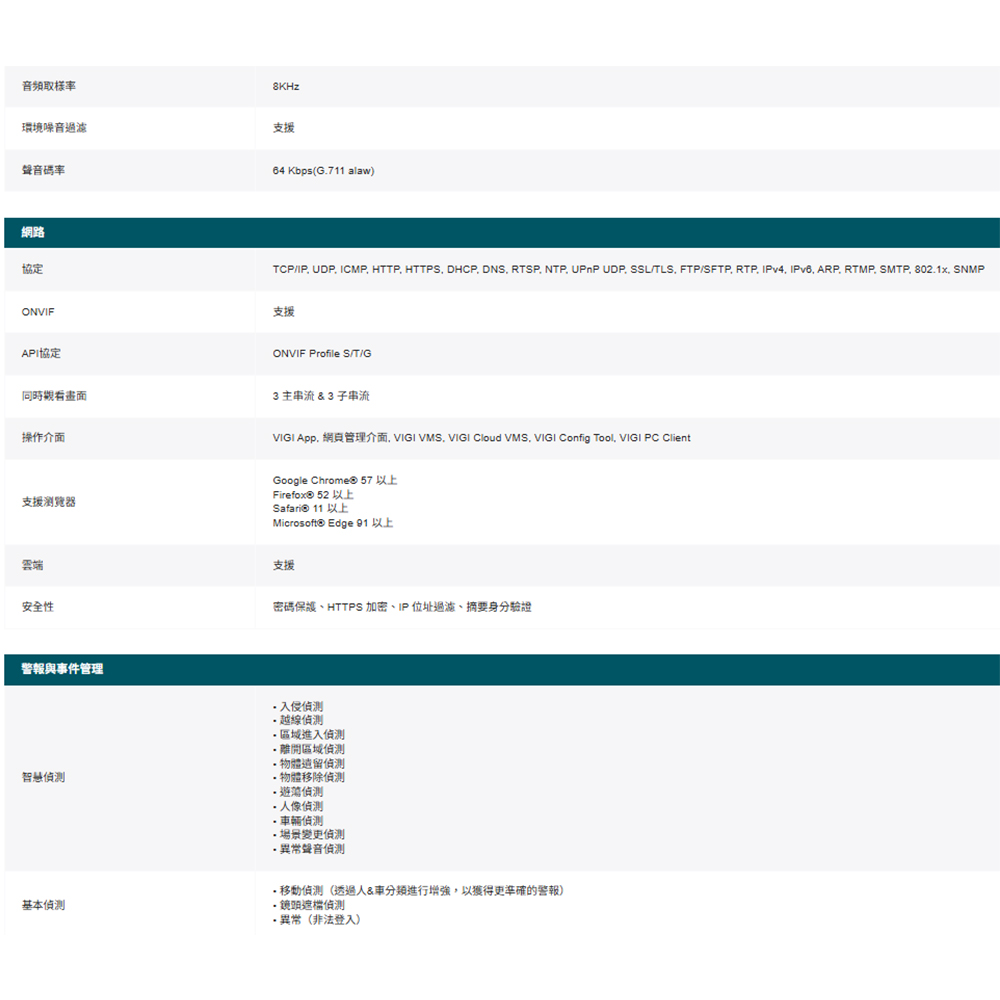
Task: Click the Microsoft Edge 91 以上 line
Action: pos(333,523)
